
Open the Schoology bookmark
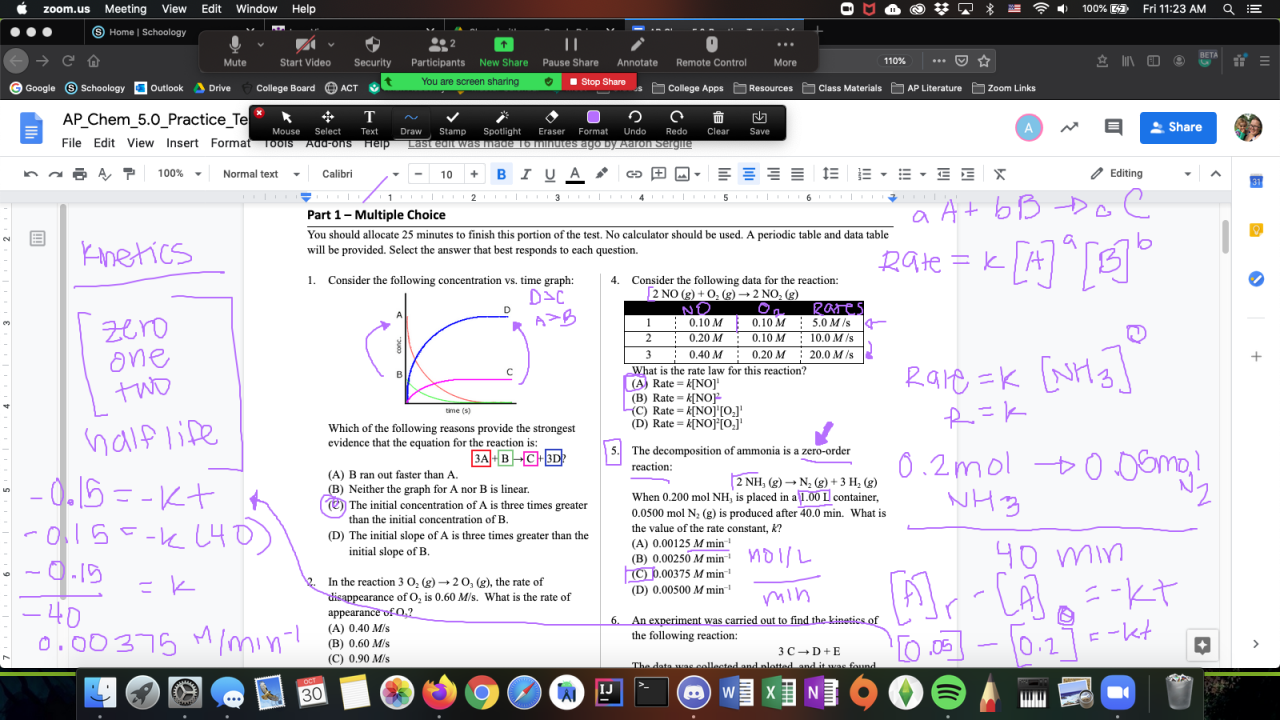coord(95,88)
